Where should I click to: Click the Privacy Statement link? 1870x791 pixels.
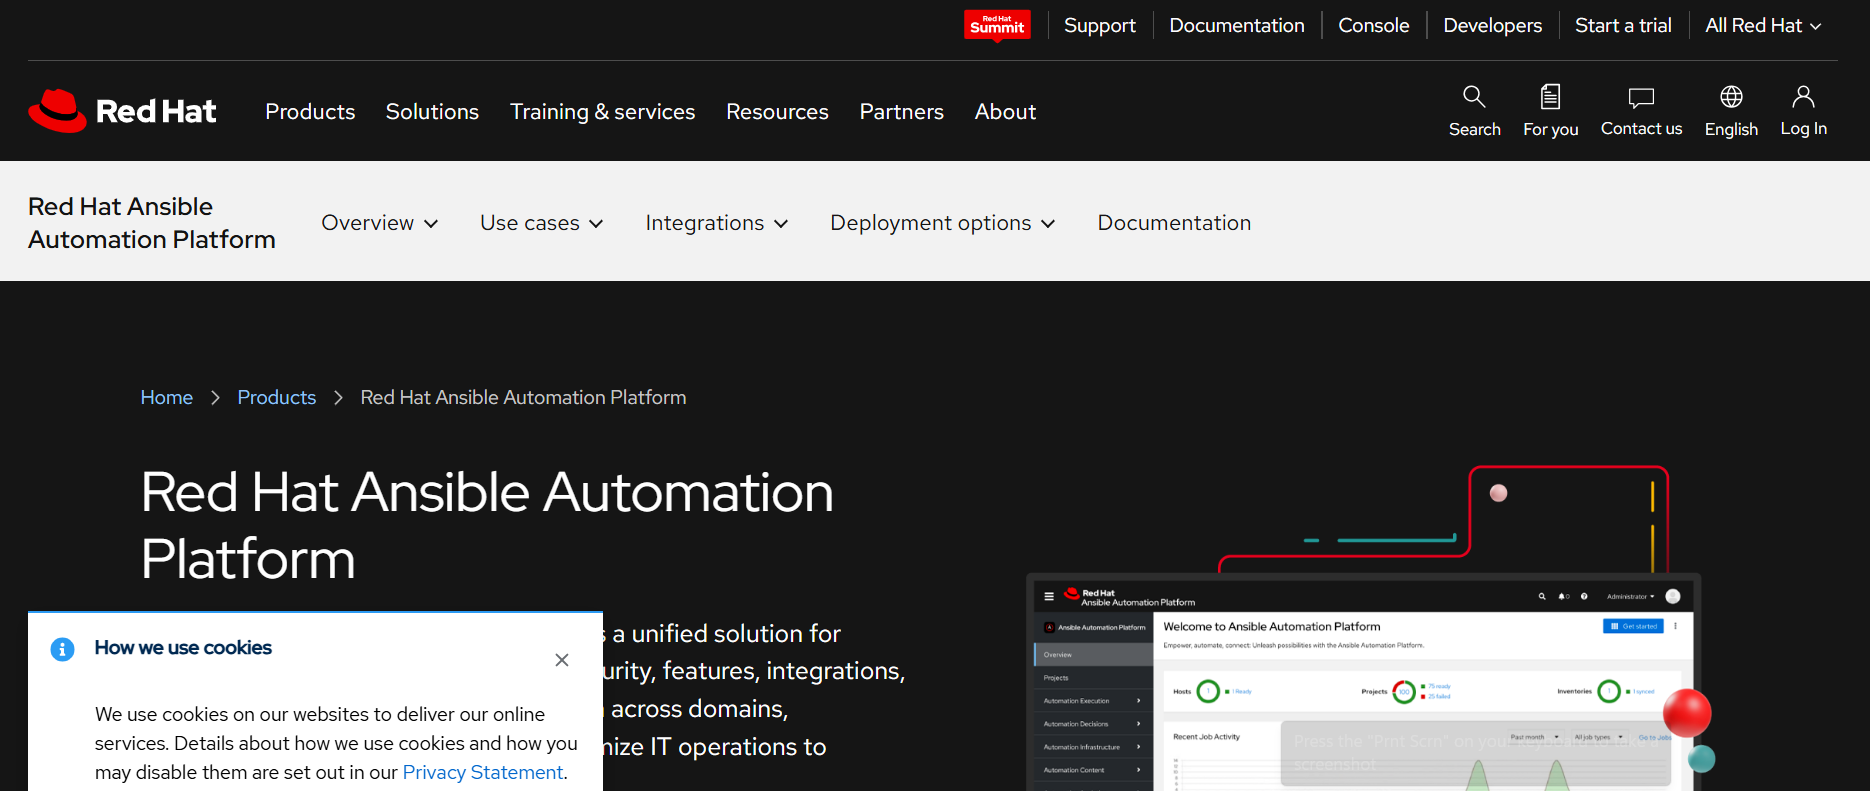483,772
